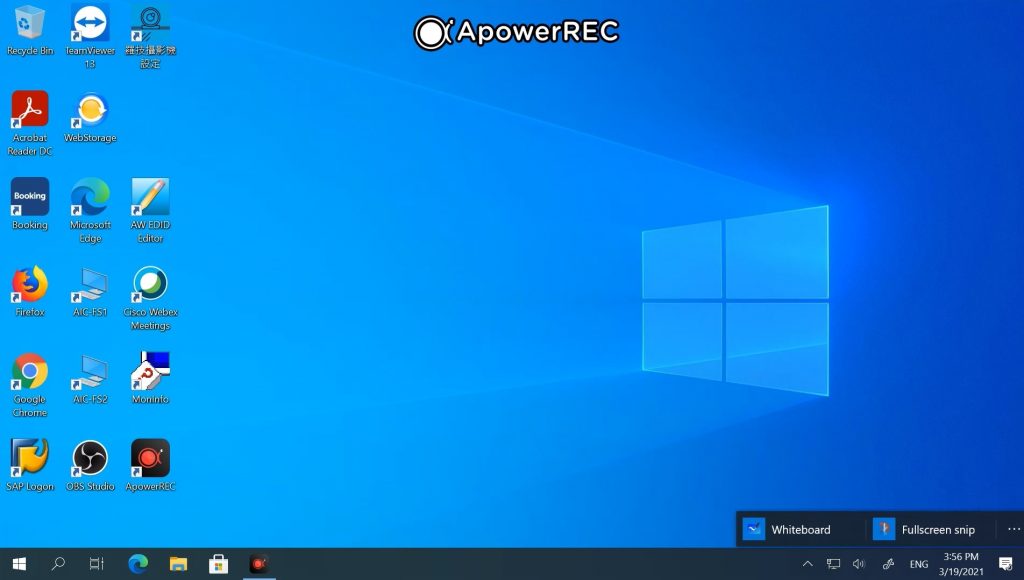The height and width of the screenshot is (580, 1024).
Task: Click the AIC-FS2 network shortcut
Action: [89, 378]
